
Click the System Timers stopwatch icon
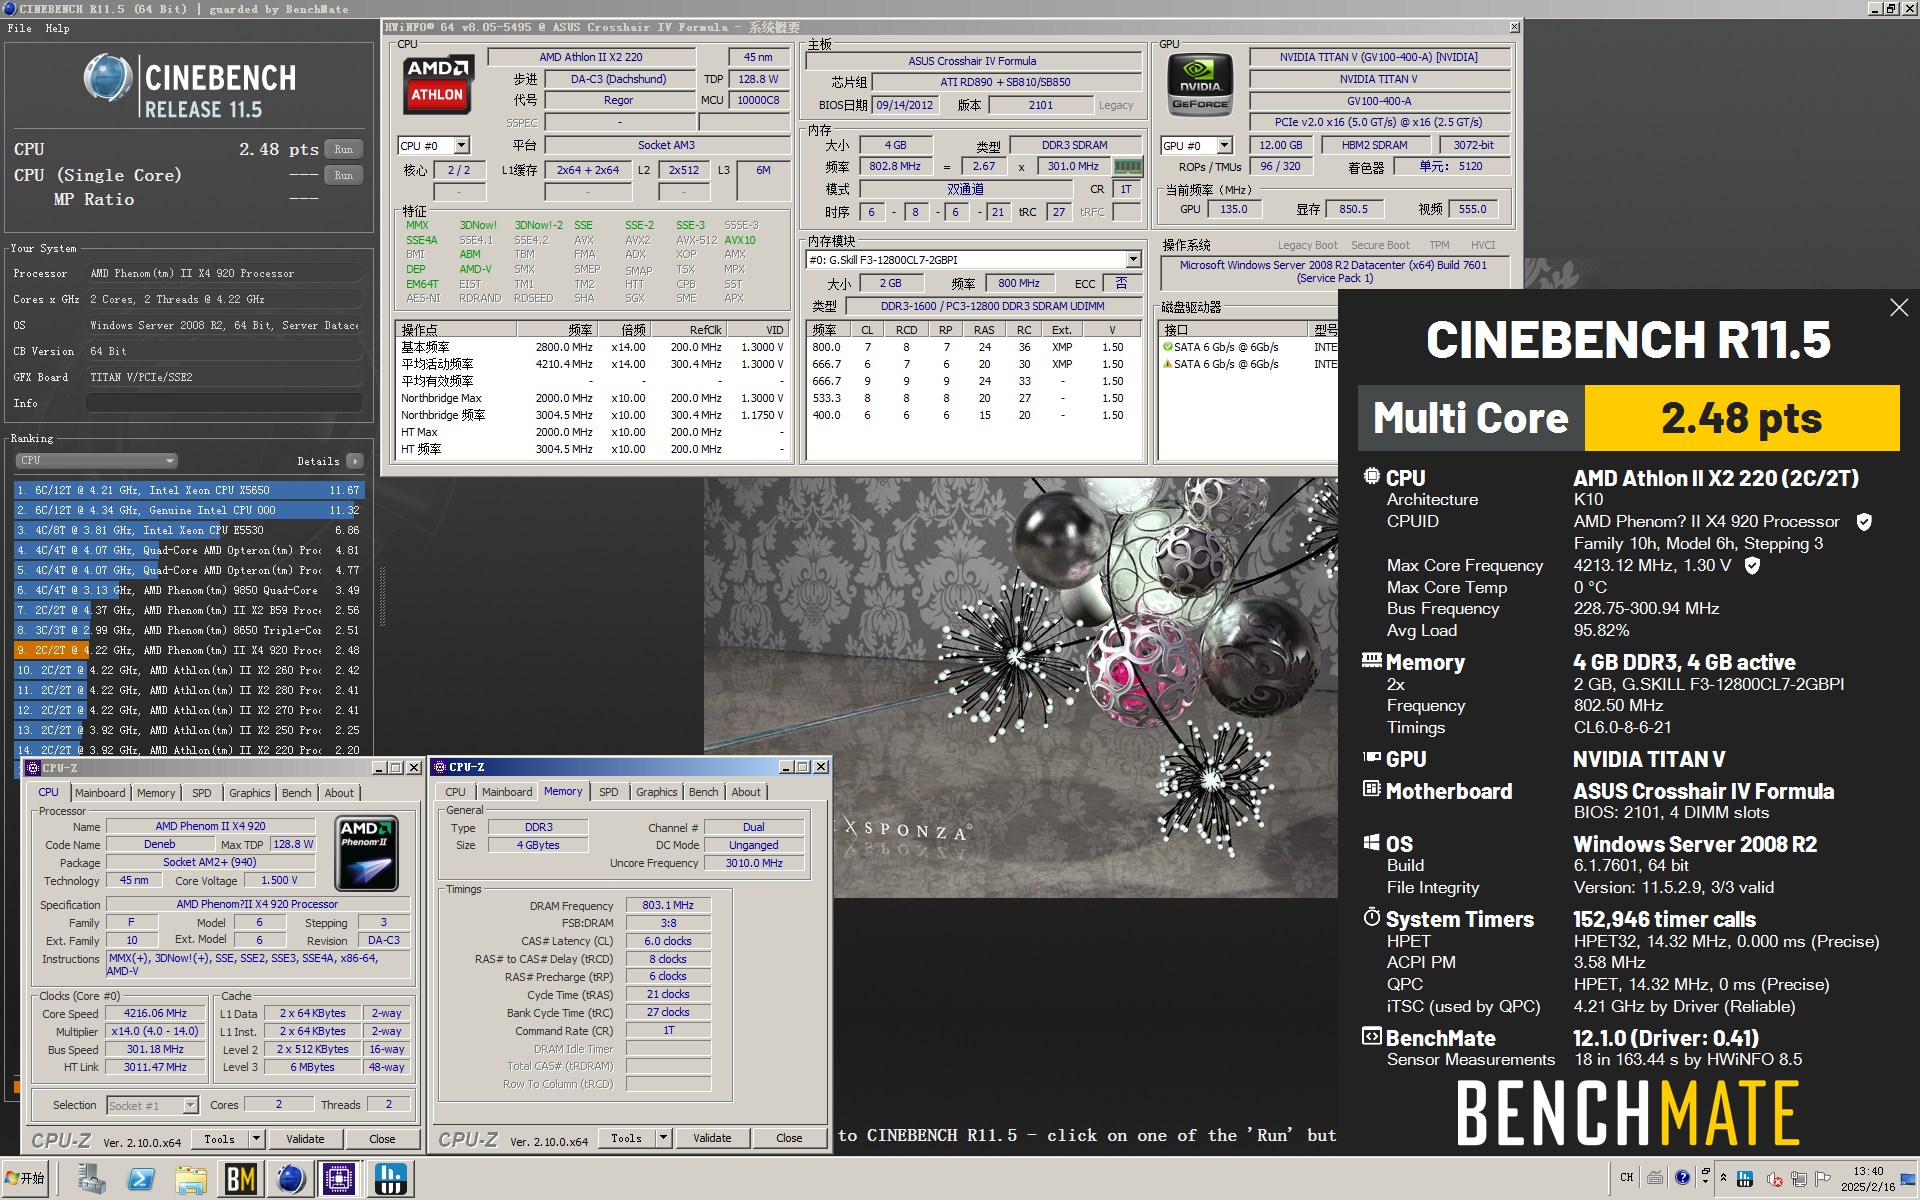click(x=1372, y=917)
